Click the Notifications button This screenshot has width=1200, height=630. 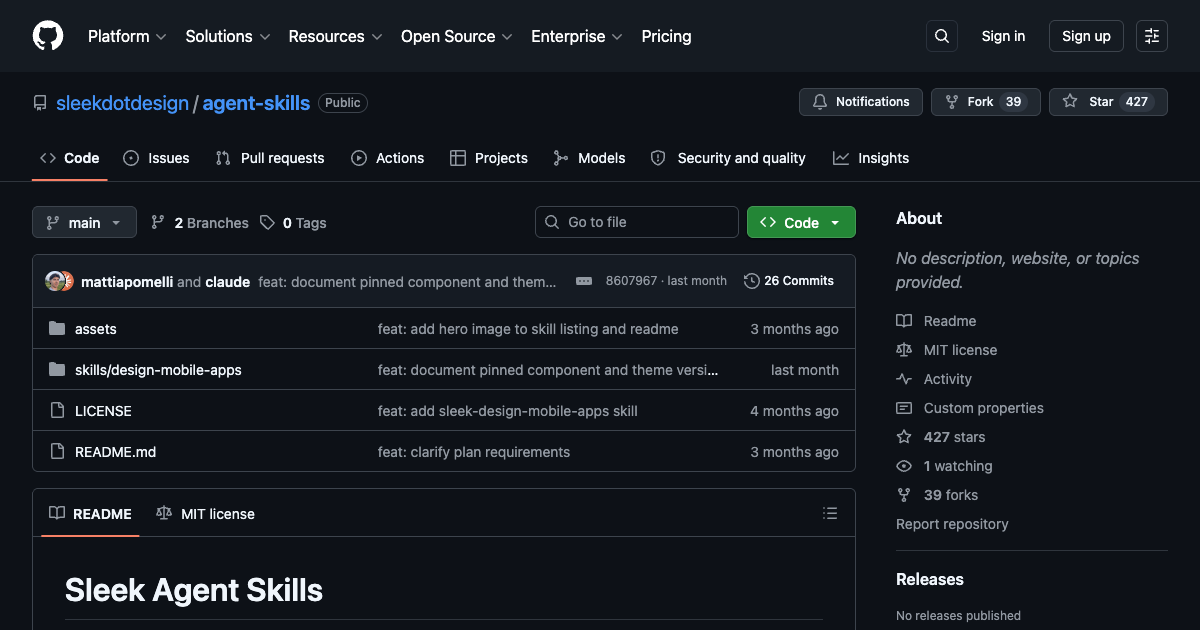click(861, 102)
